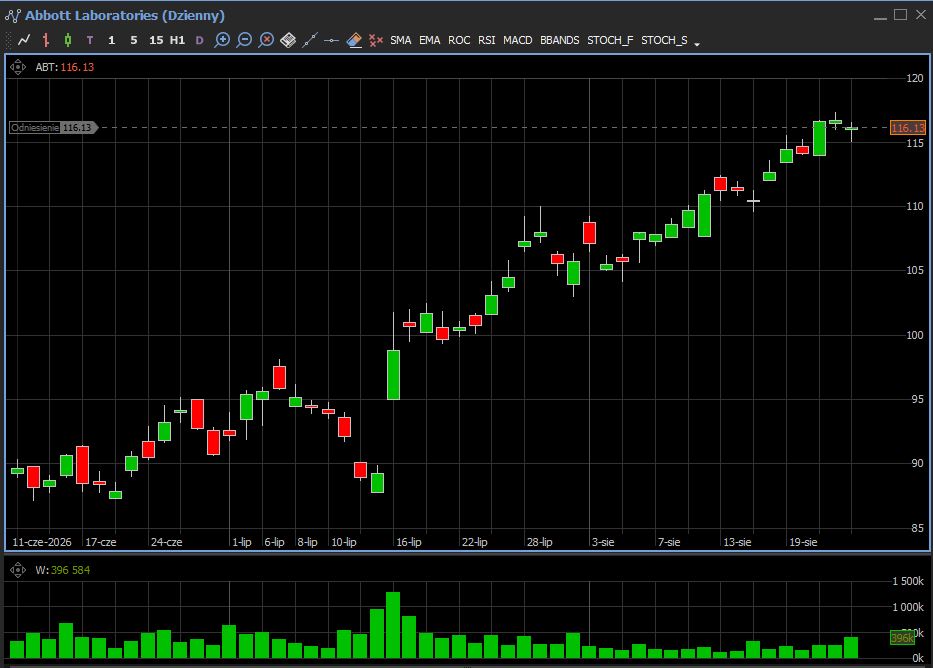Image resolution: width=933 pixels, height=668 pixels.
Task: Click the 24-cze date axis label
Action: tap(167, 542)
